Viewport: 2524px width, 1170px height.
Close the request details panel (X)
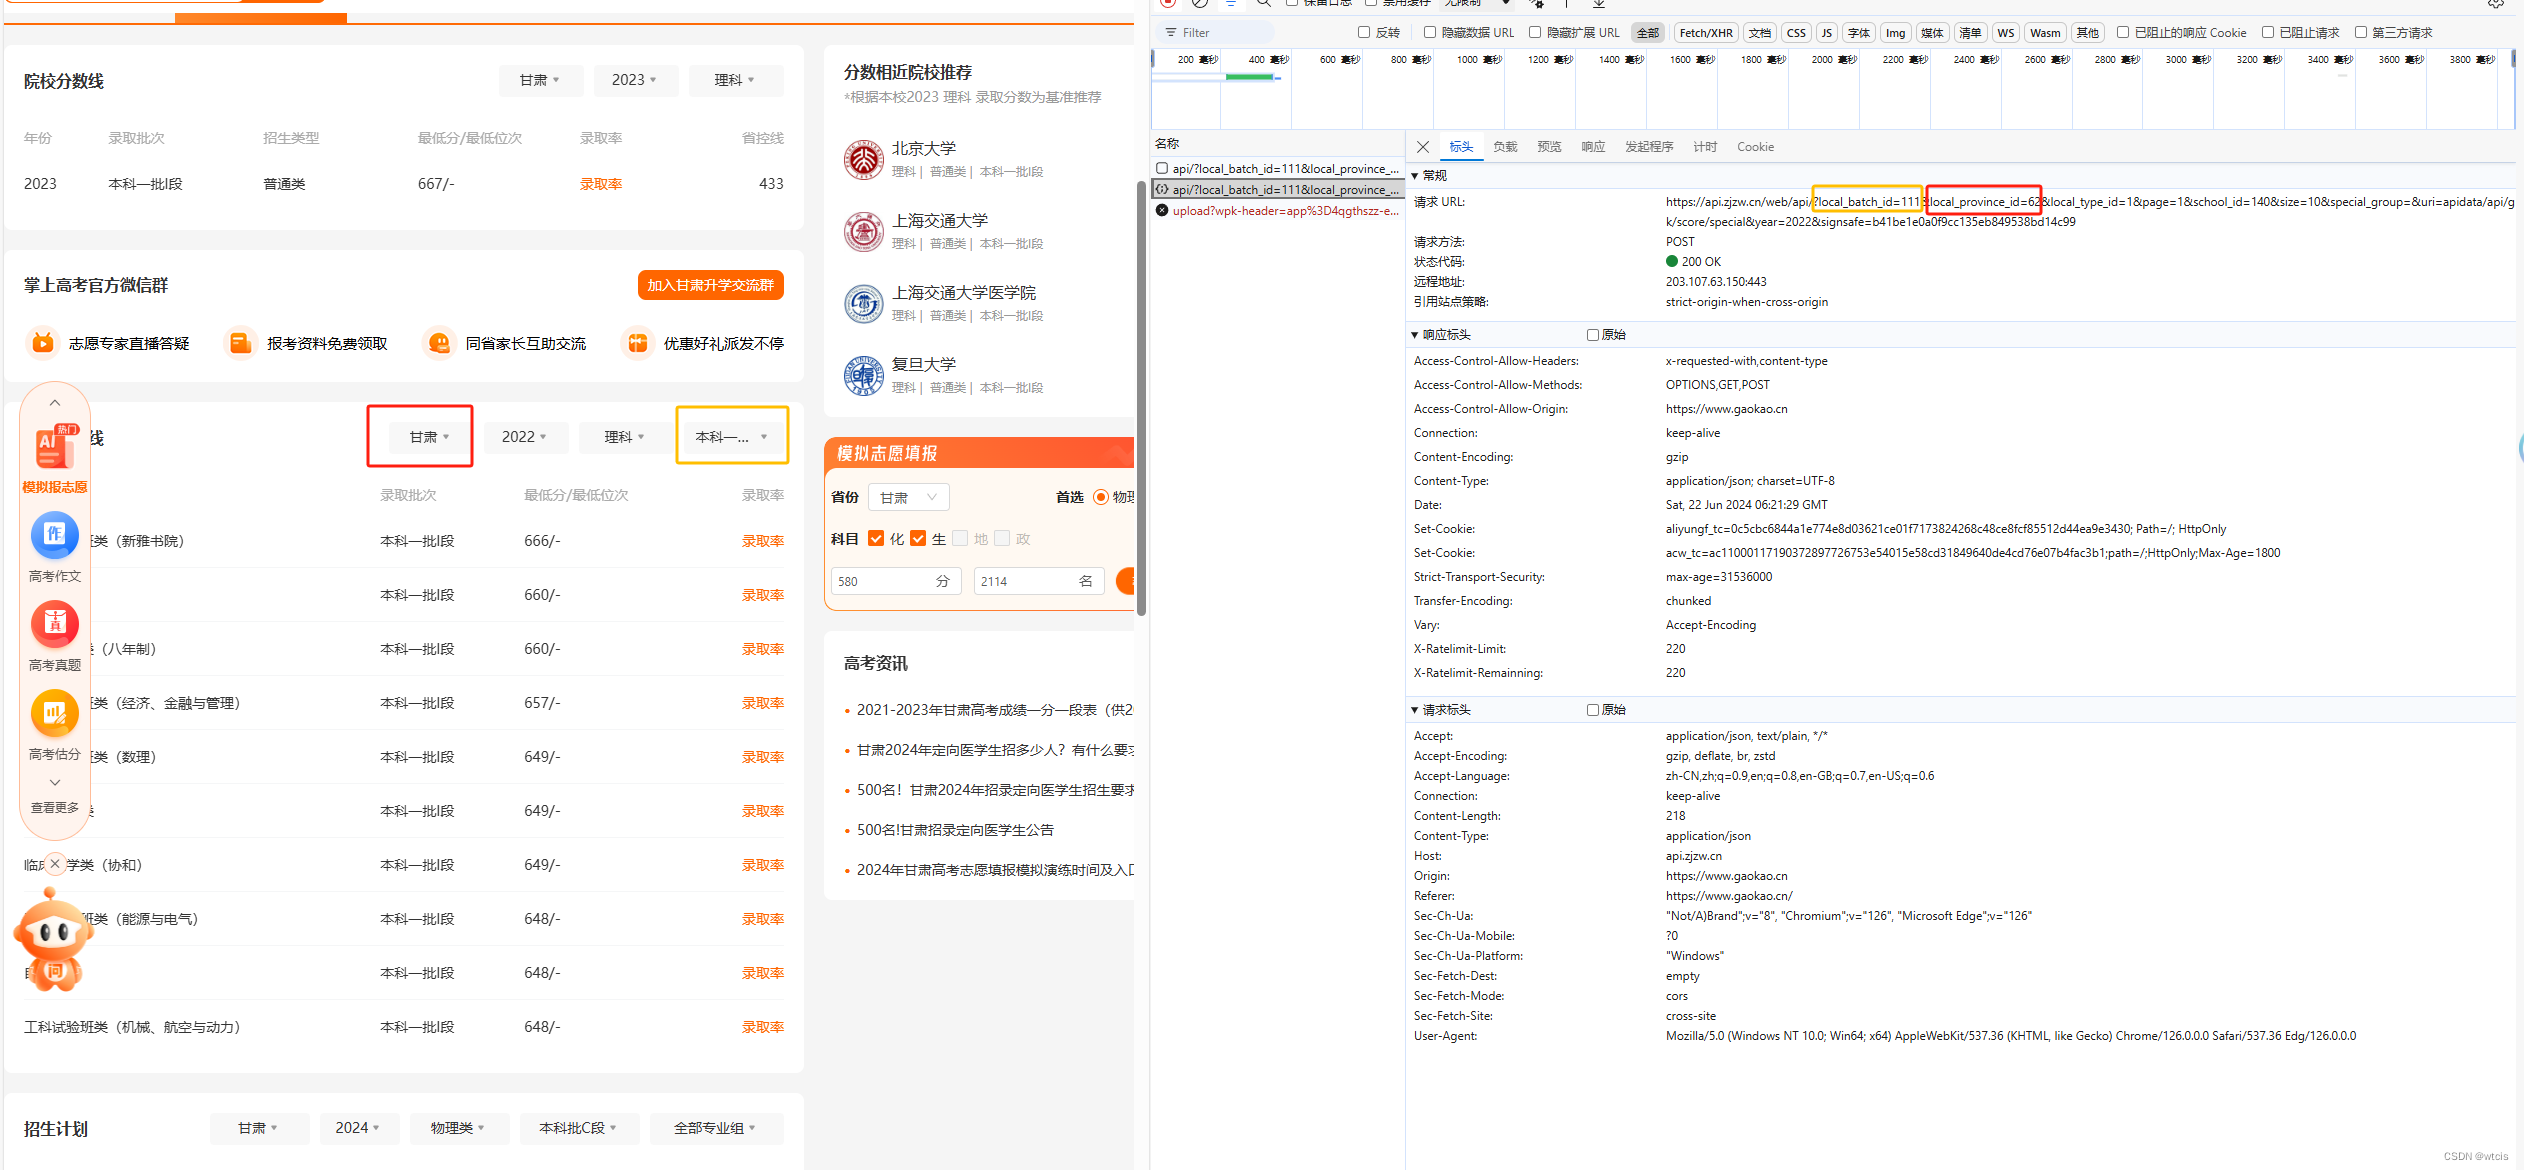click(1423, 147)
